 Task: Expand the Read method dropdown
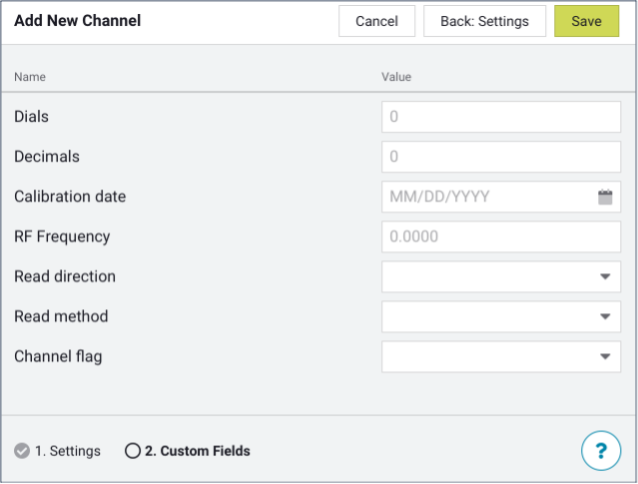pos(604,317)
